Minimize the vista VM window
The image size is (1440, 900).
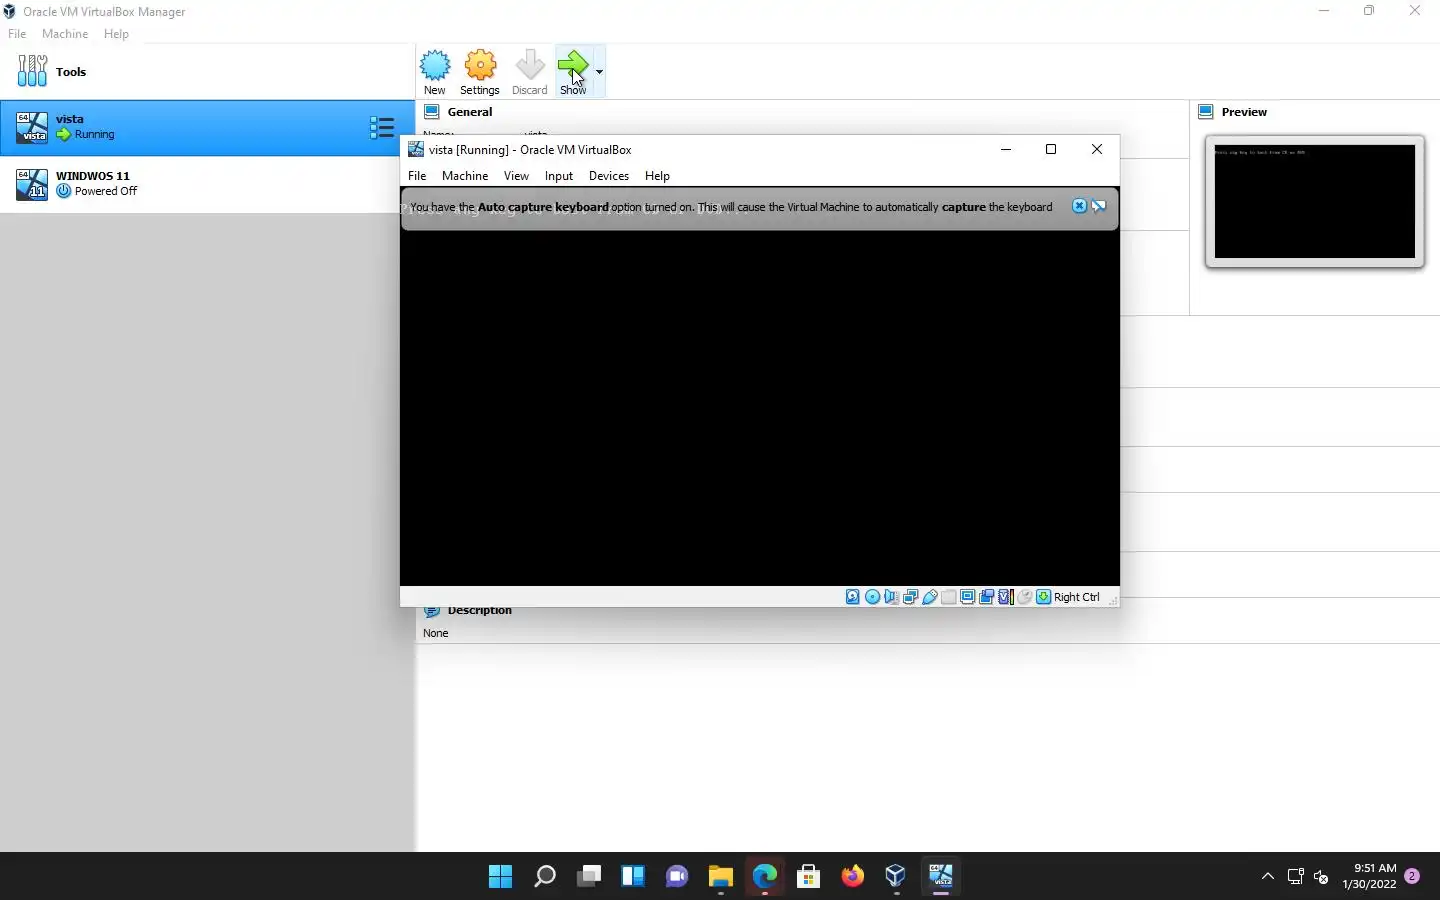(1006, 149)
